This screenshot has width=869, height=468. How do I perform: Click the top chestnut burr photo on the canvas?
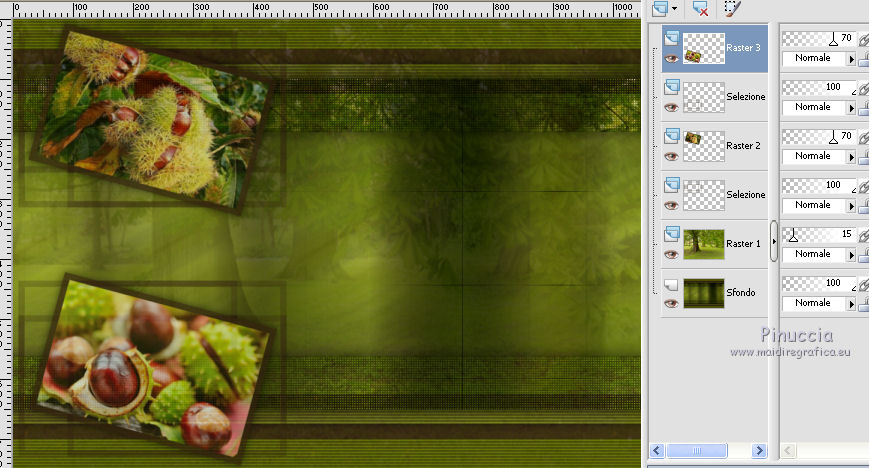[151, 119]
